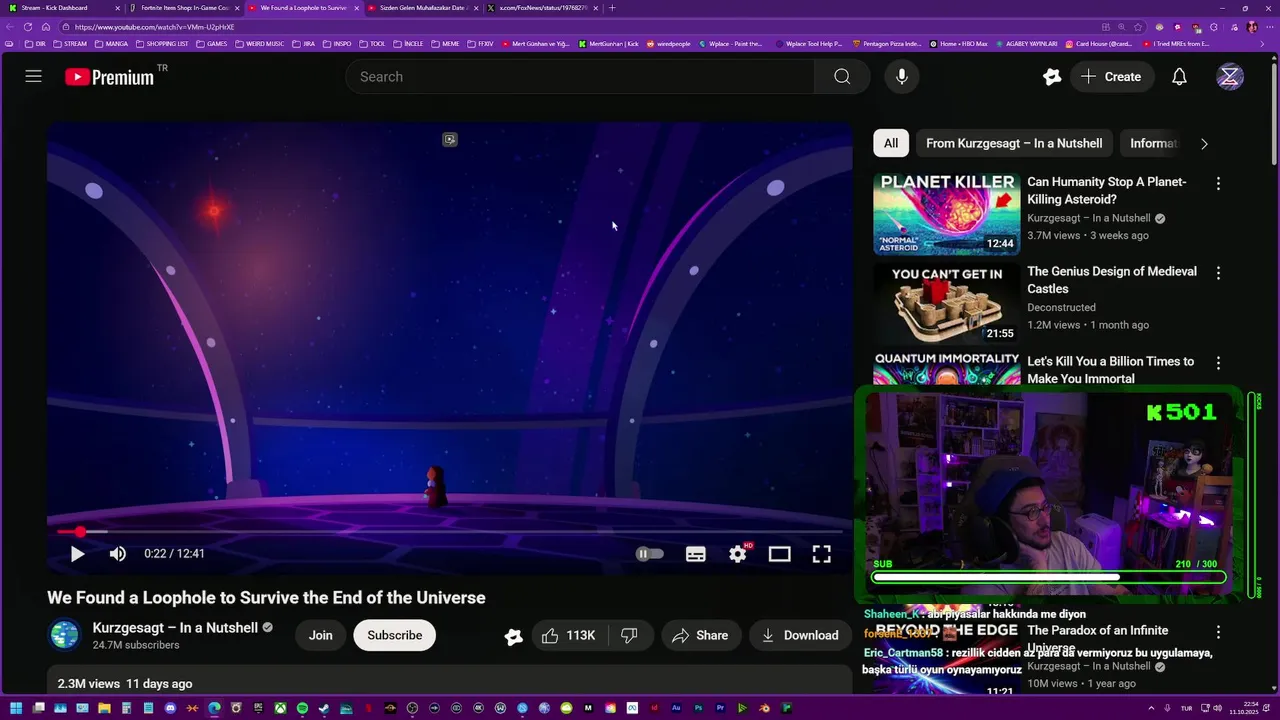Image resolution: width=1280 pixels, height=720 pixels.
Task: Open File Explorer from the taskbar
Action: 104,708
